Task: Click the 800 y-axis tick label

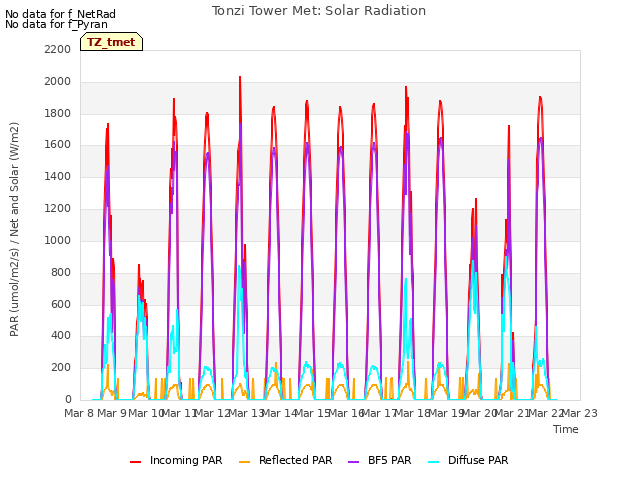Action: (61, 272)
